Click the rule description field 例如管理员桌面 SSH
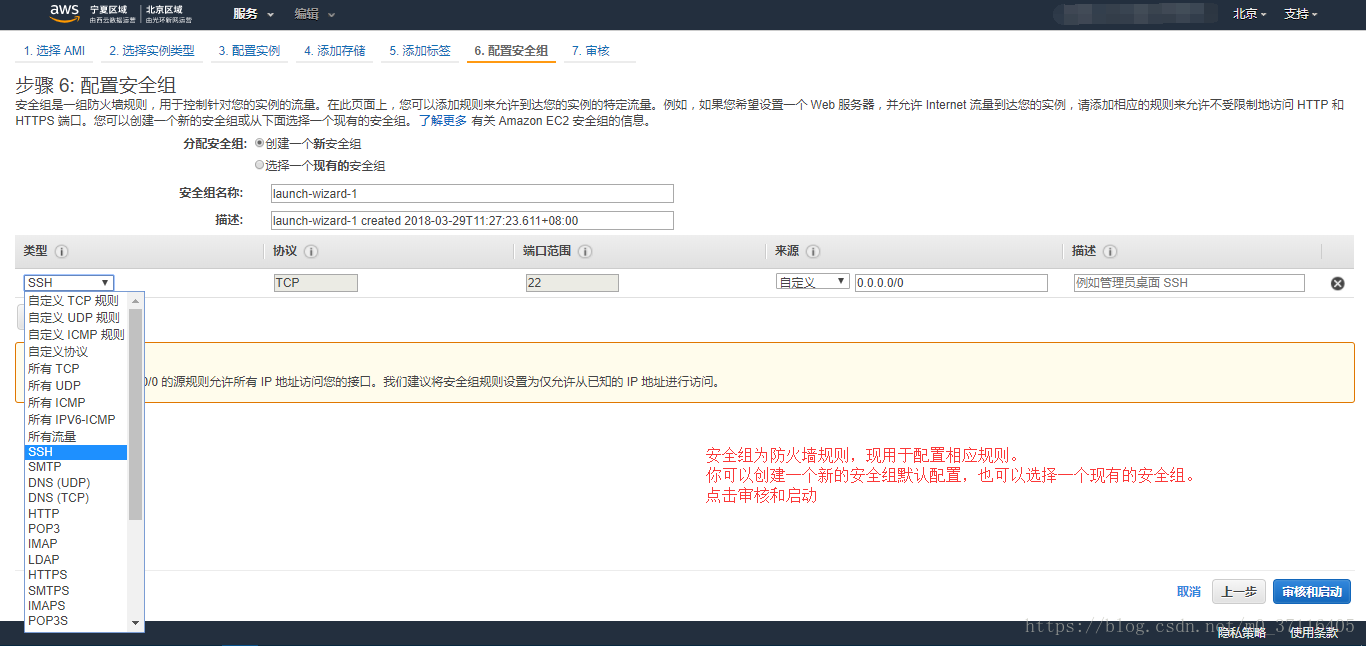The height and width of the screenshot is (646, 1366). coord(1189,283)
